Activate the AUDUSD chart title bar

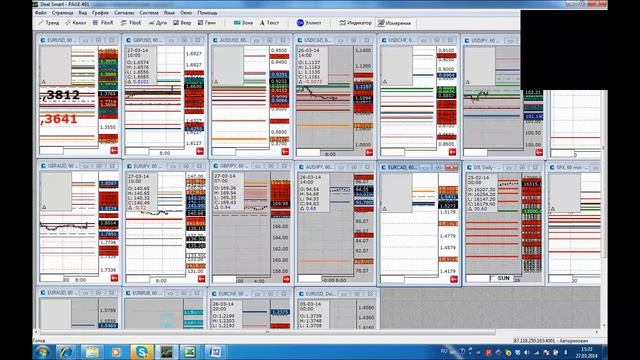click(250, 40)
